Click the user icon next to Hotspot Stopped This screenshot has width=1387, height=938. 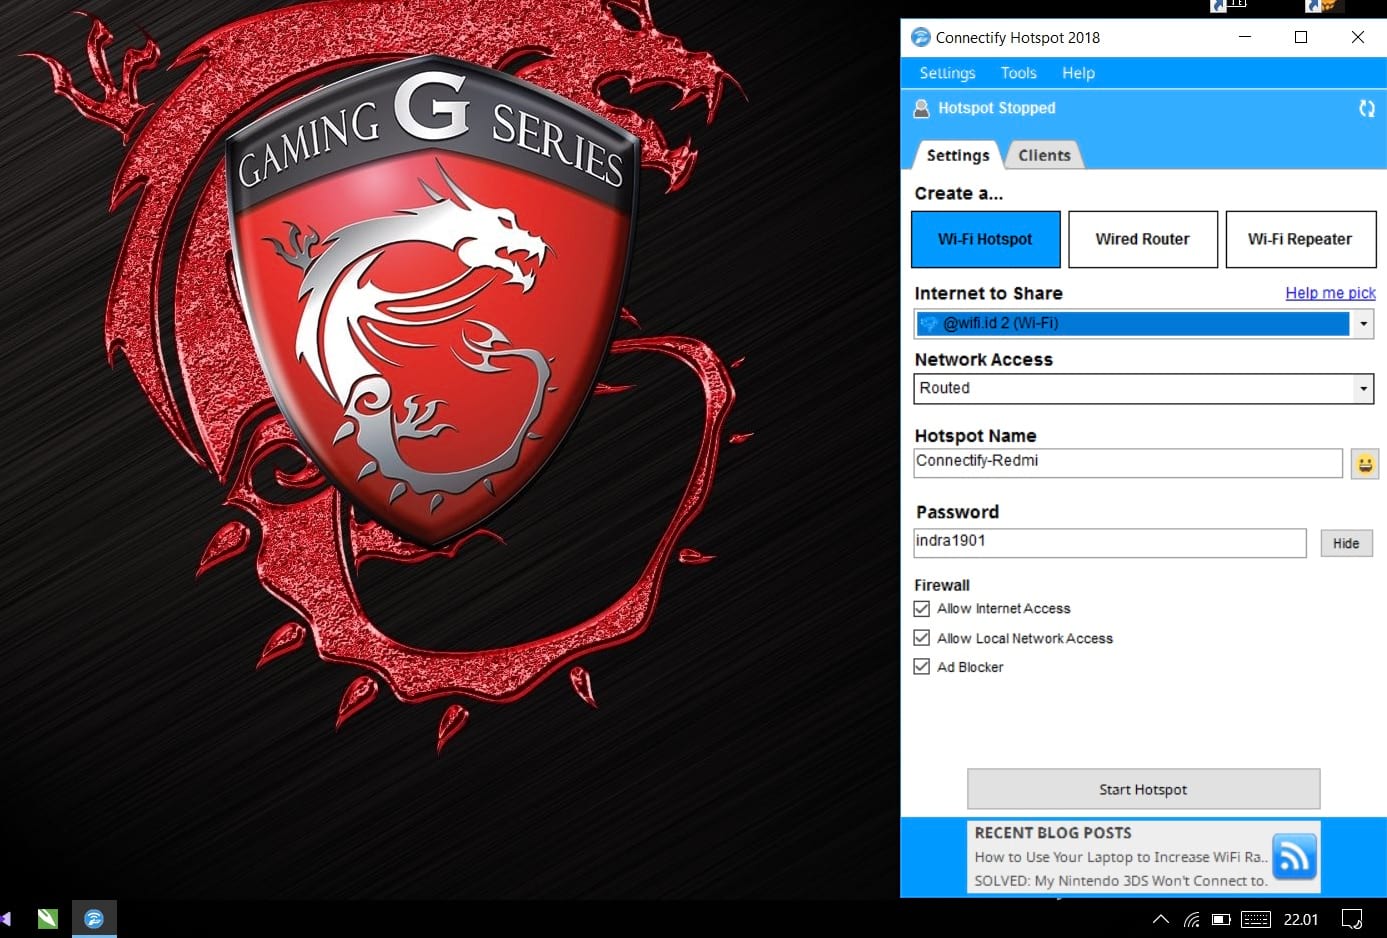pos(921,108)
